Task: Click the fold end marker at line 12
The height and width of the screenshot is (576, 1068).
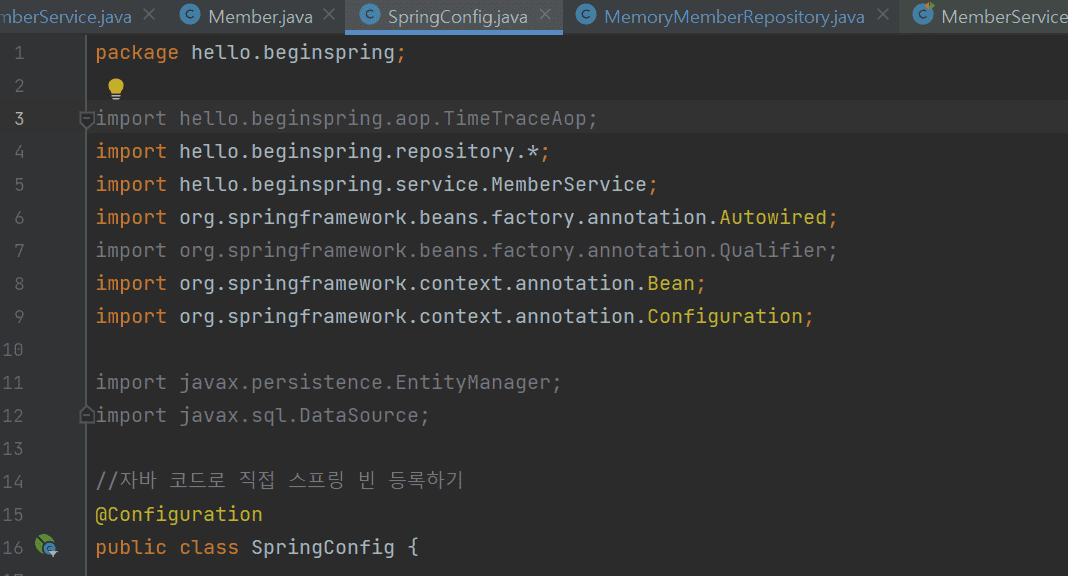Action: click(87, 414)
